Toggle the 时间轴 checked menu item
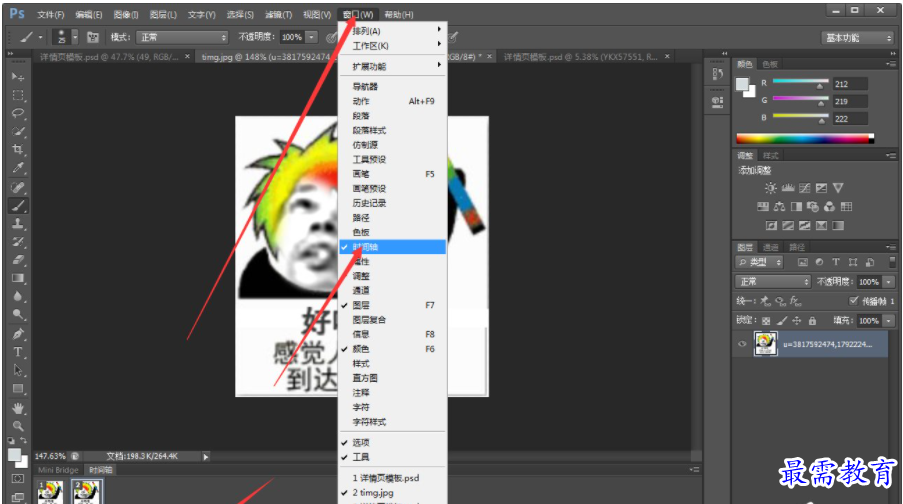This screenshot has height=504, width=903. click(392, 247)
